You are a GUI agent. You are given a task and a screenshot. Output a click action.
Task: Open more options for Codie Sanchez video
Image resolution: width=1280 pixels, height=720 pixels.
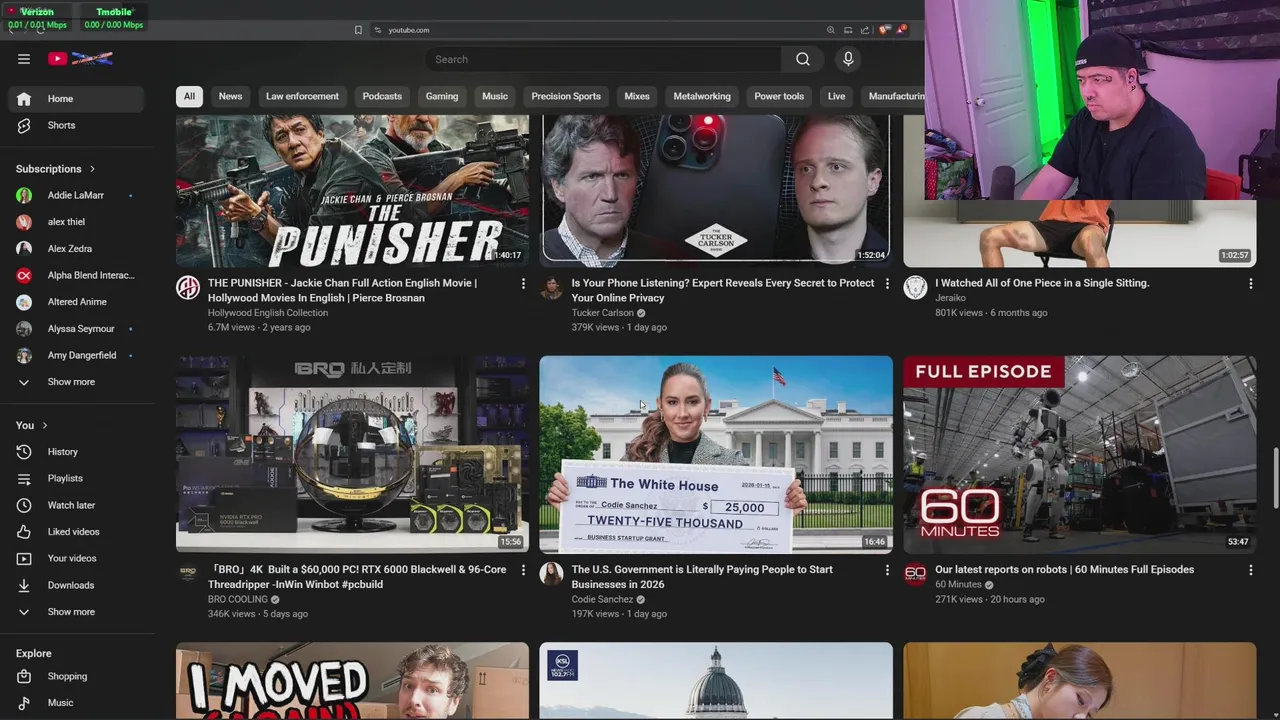886,570
